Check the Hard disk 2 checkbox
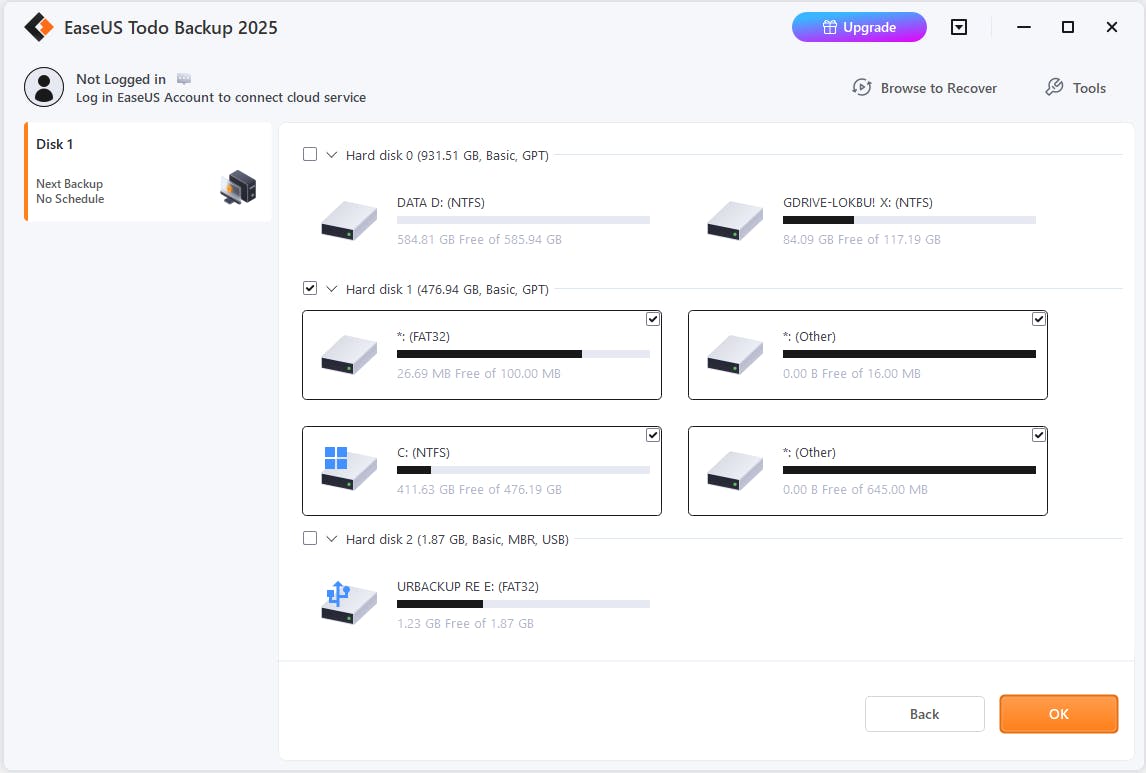The height and width of the screenshot is (773, 1146). 310,538
